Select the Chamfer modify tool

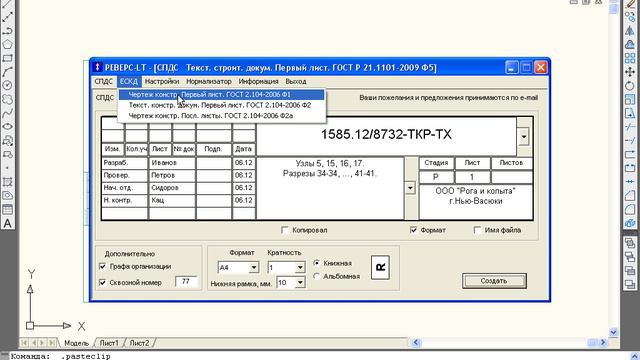pos(630,196)
